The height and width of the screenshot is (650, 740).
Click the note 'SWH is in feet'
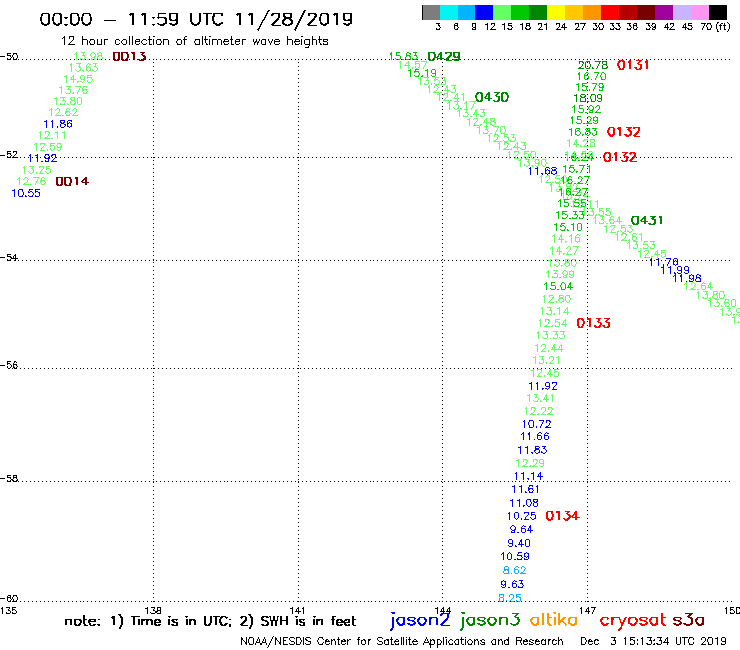308,621
